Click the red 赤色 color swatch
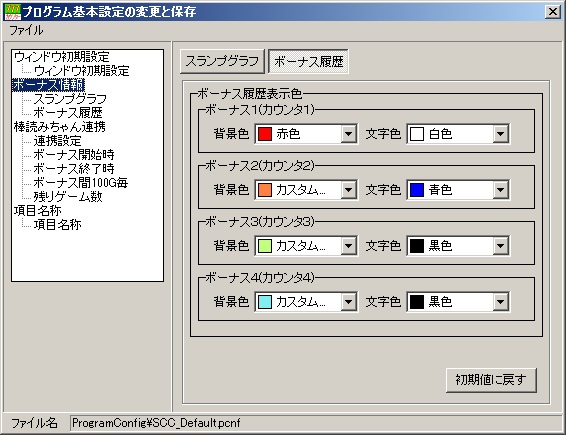Viewport: 566px width, 435px height. point(265,134)
